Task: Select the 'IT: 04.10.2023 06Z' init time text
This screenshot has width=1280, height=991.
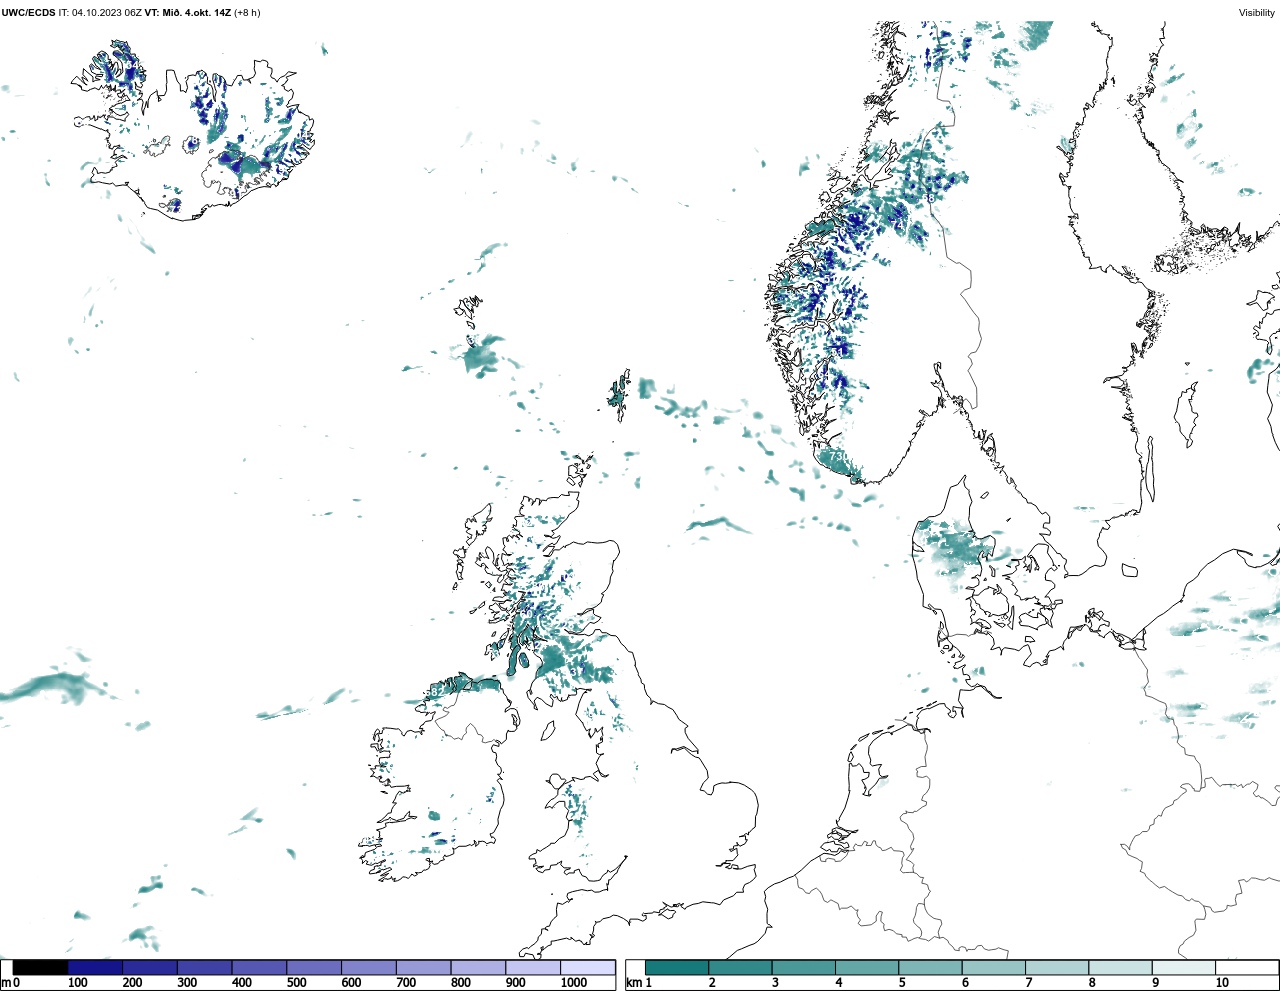Action: 100,13
